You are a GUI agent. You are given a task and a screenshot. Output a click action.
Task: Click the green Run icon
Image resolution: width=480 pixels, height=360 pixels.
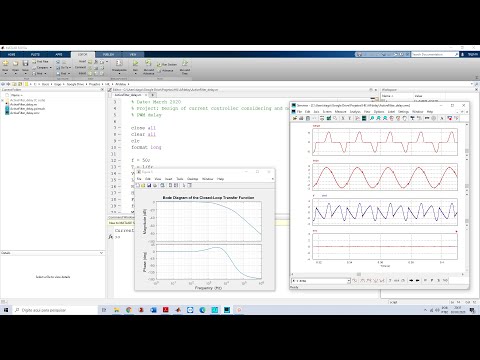point(135,63)
